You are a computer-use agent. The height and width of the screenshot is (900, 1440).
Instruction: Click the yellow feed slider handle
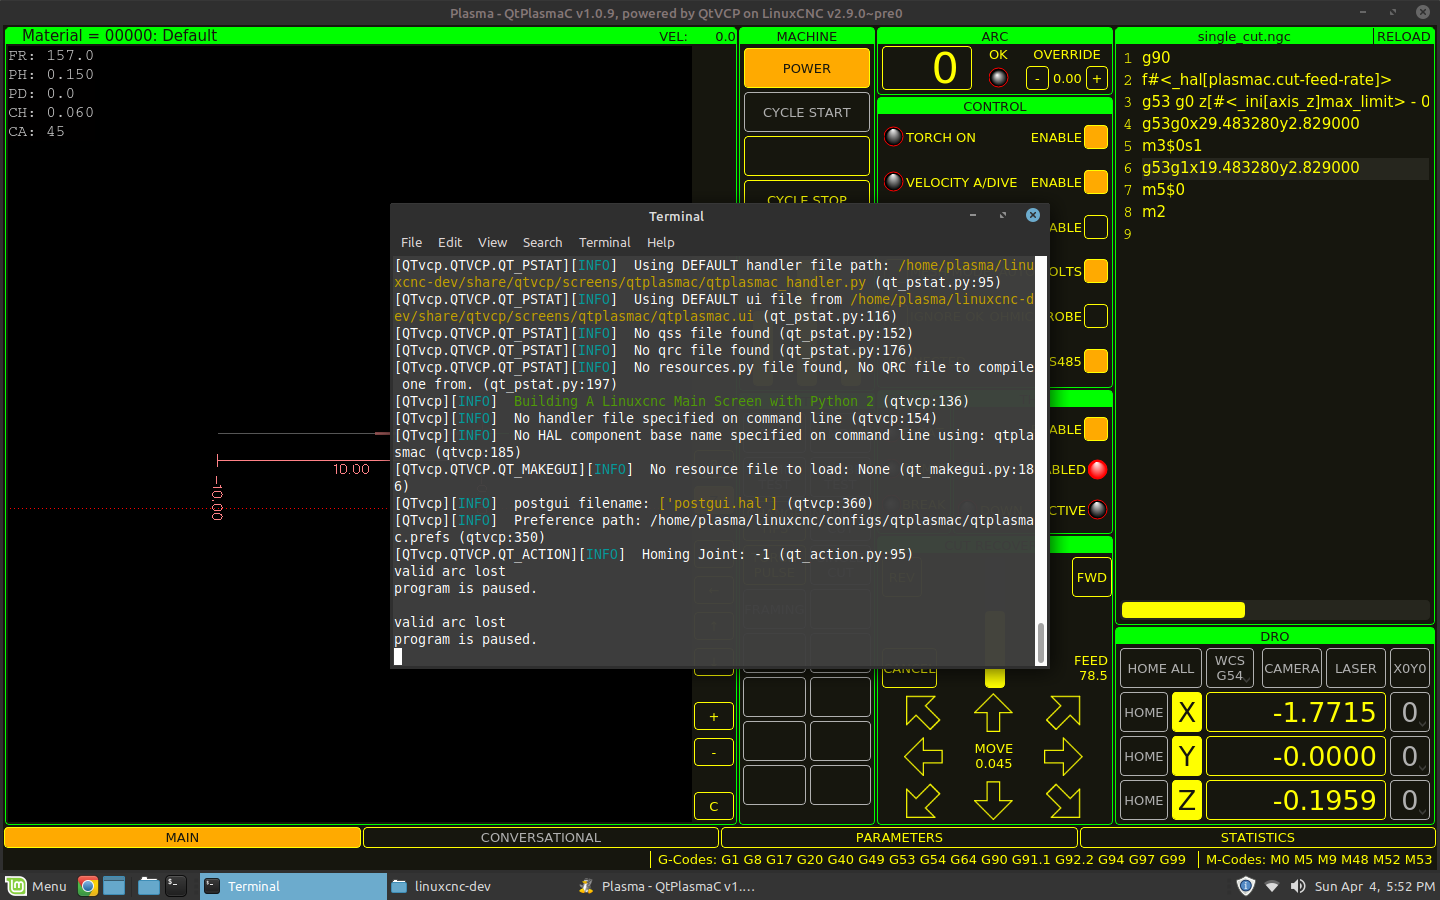994,678
